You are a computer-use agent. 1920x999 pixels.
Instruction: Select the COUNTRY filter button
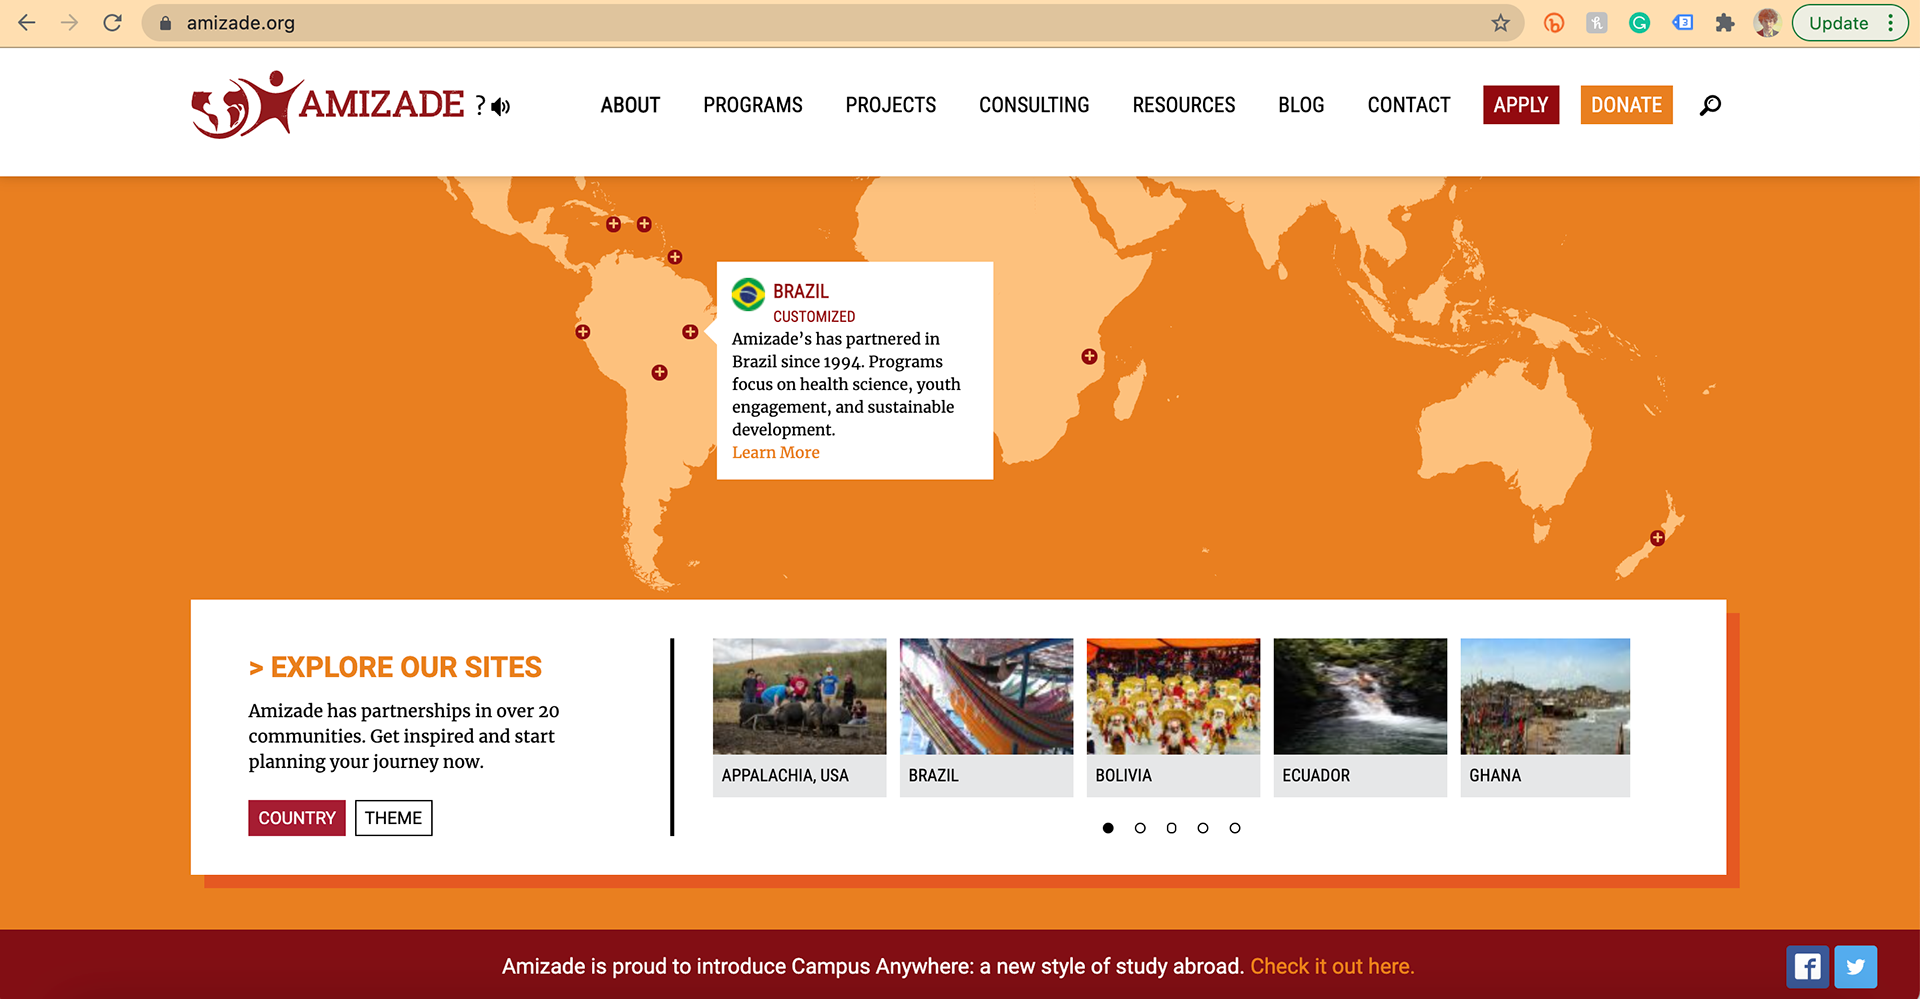tap(297, 818)
